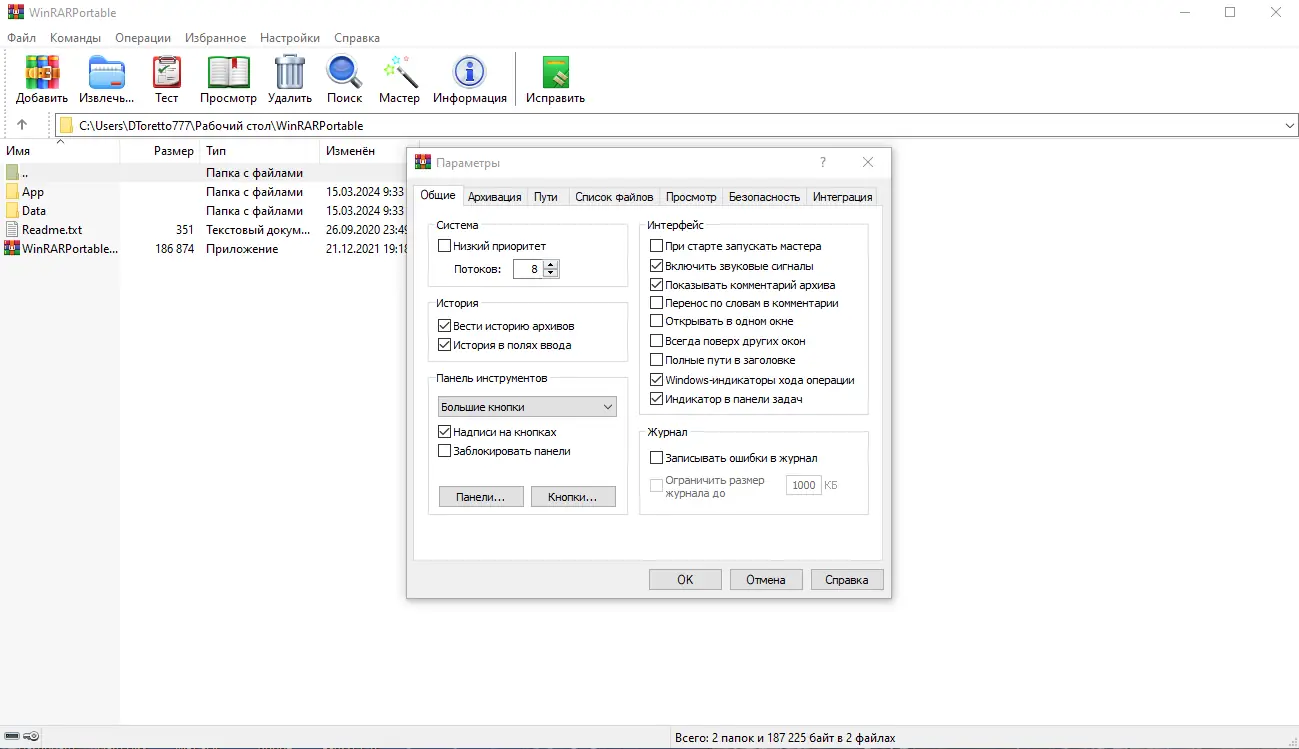Image resolution: width=1299 pixels, height=749 pixels.
Task: Click the Справка button in dialog
Action: [847, 580]
